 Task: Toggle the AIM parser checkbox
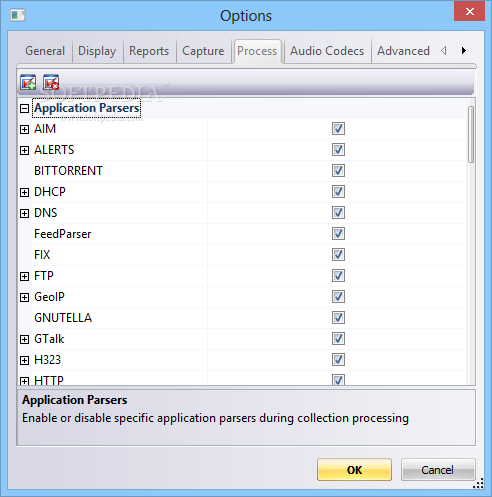coord(338,129)
